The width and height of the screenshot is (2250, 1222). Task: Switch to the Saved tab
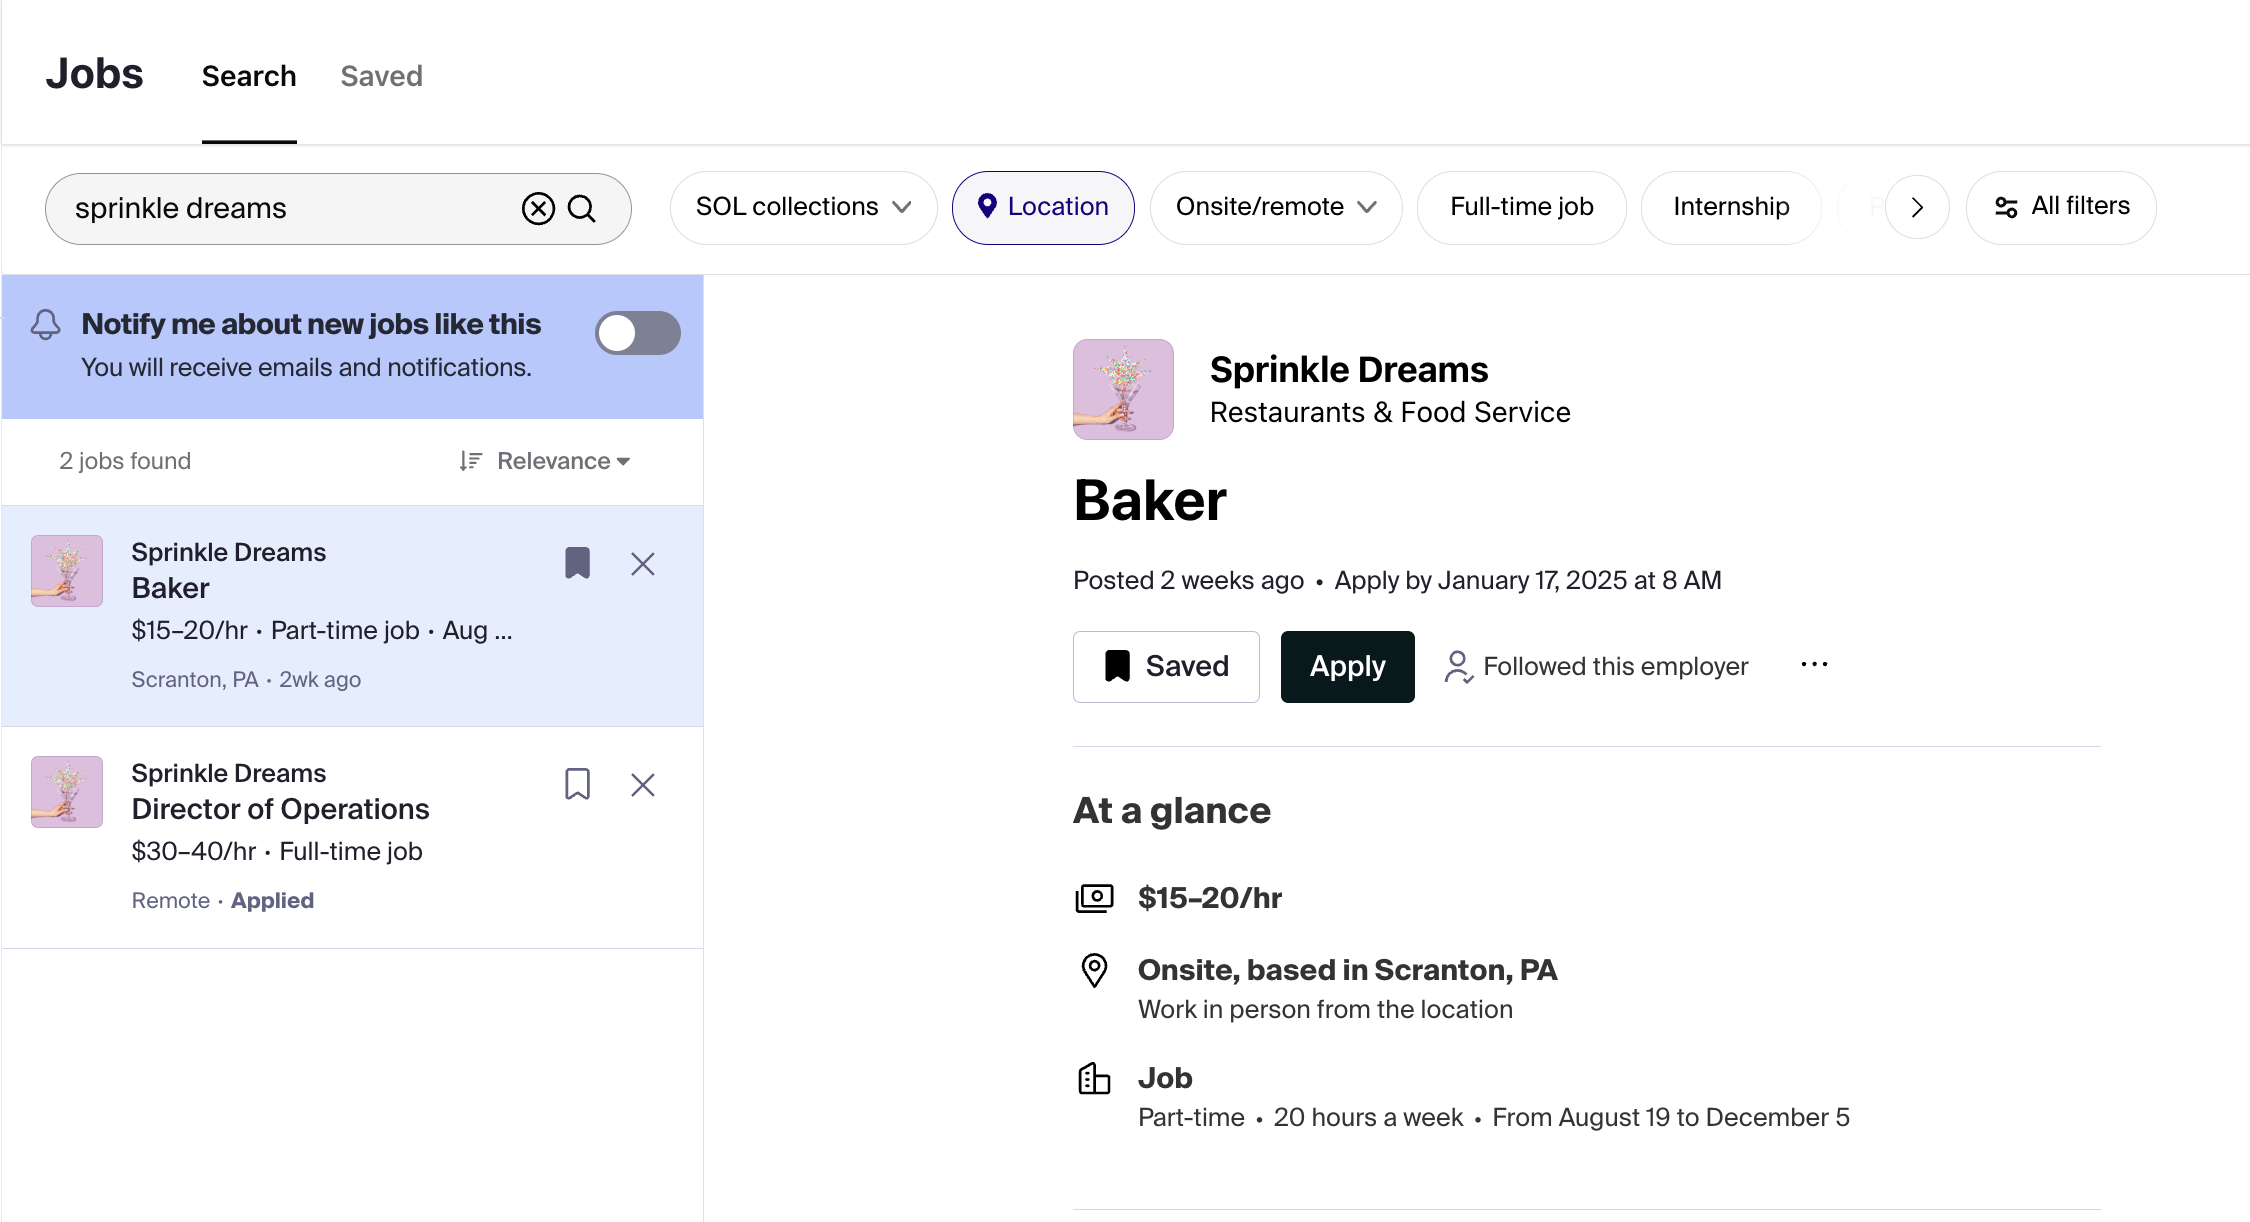click(381, 76)
